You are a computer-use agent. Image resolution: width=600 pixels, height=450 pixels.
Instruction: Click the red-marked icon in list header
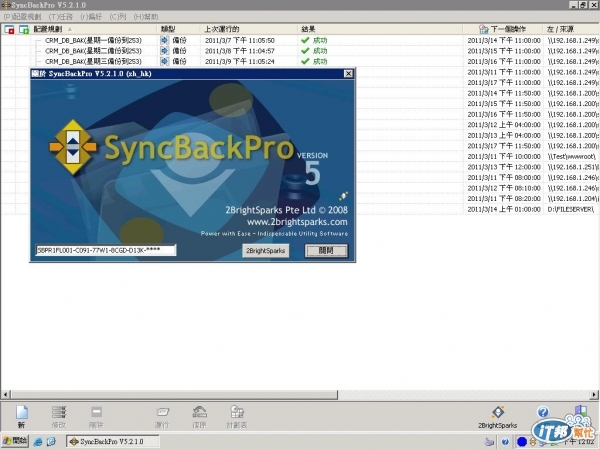click(x=9, y=29)
